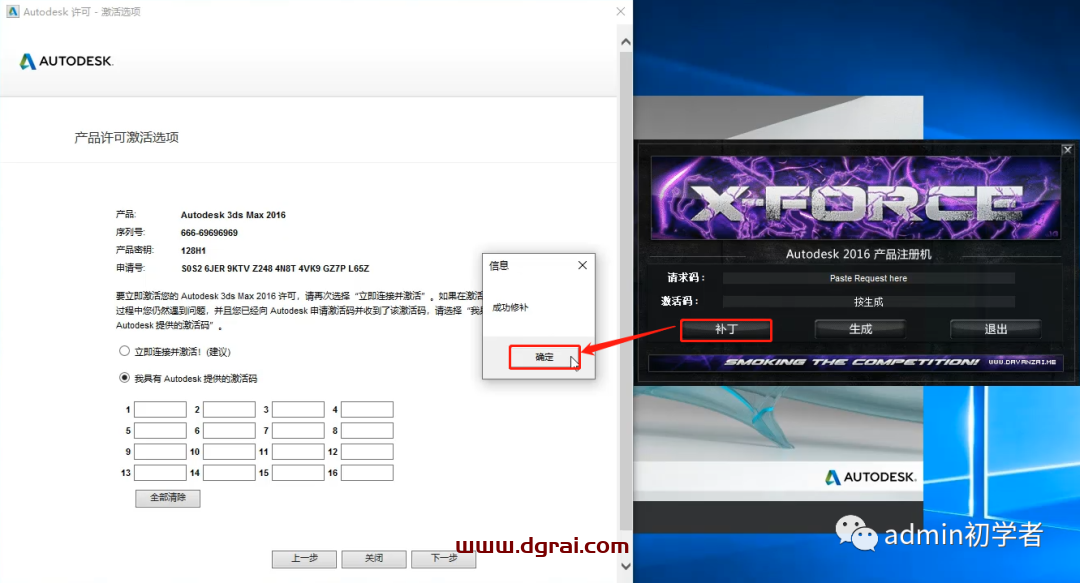
Task: Click the 激活码 field in the keygen
Action: [868, 302]
